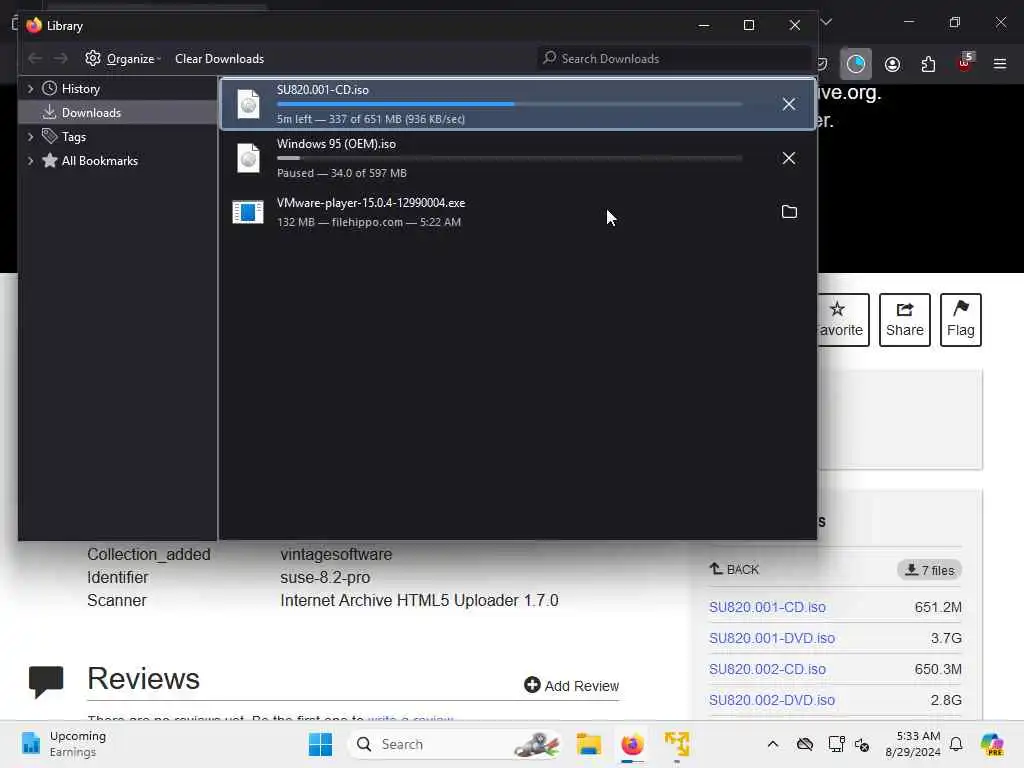The height and width of the screenshot is (768, 1024).
Task: Open Firefox downloads progress toolbar icon
Action: point(856,64)
